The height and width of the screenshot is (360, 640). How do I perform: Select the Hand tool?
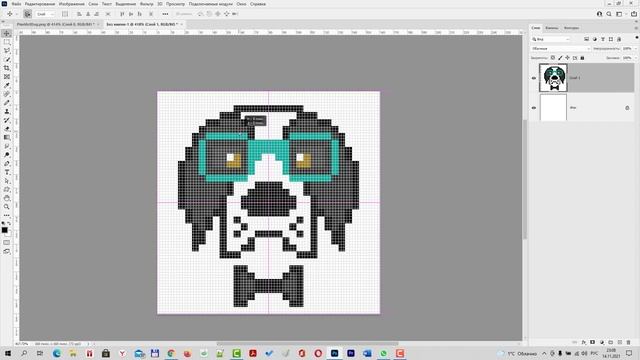point(7,198)
